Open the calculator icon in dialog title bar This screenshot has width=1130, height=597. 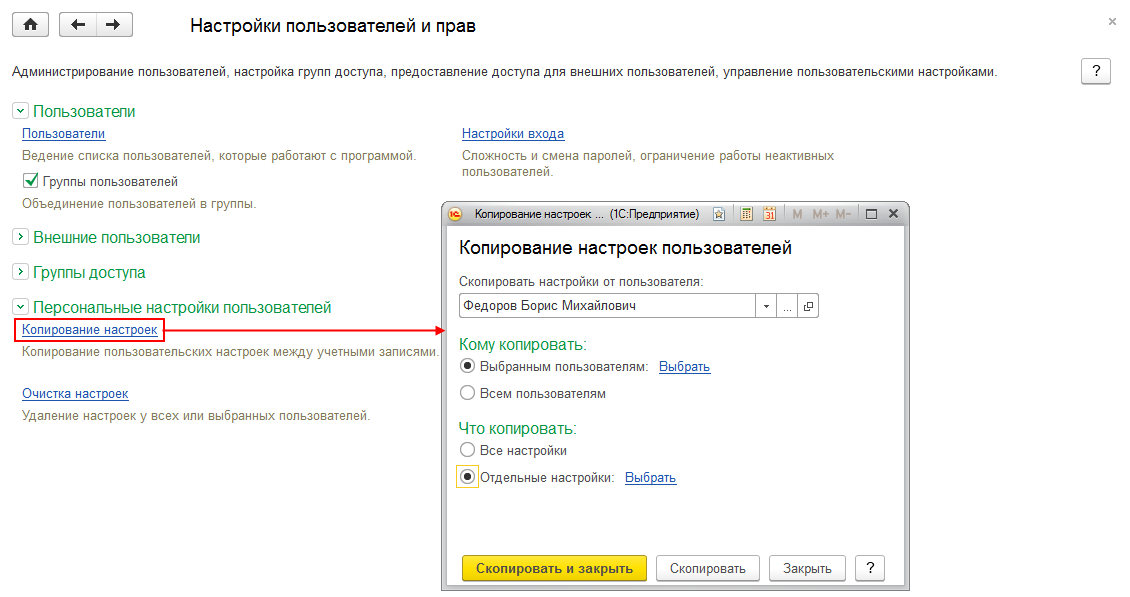[x=746, y=214]
